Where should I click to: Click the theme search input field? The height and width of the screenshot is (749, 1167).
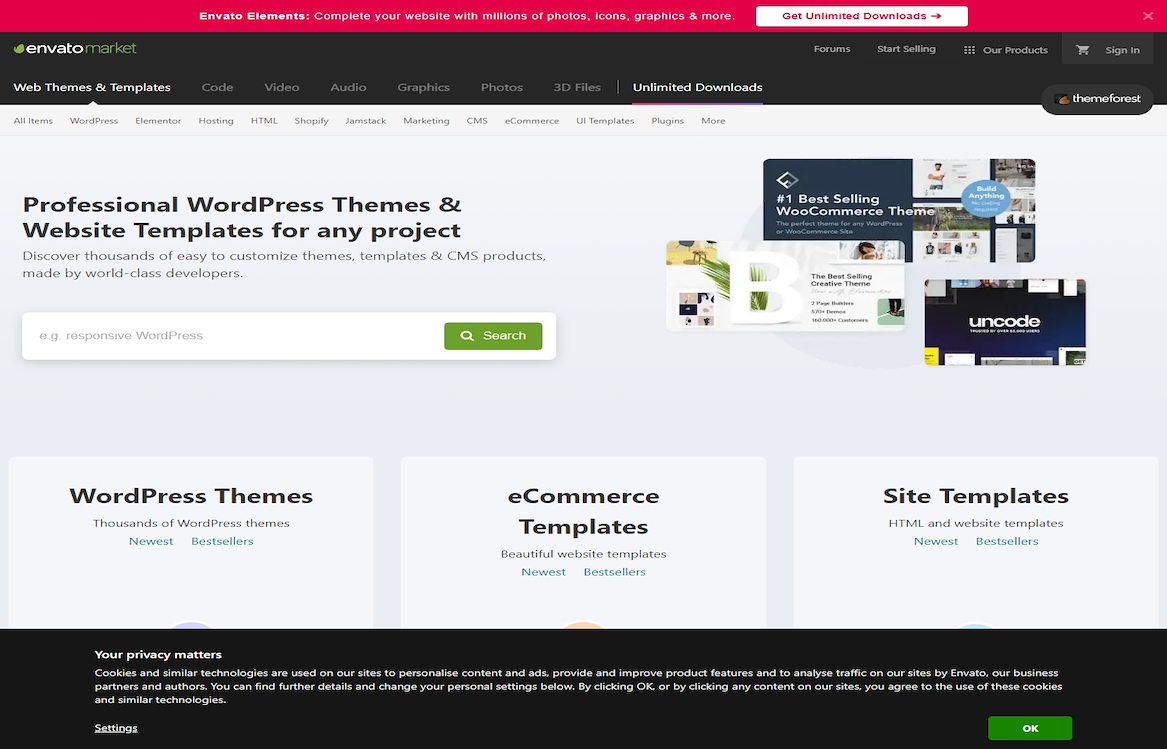[x=234, y=336]
